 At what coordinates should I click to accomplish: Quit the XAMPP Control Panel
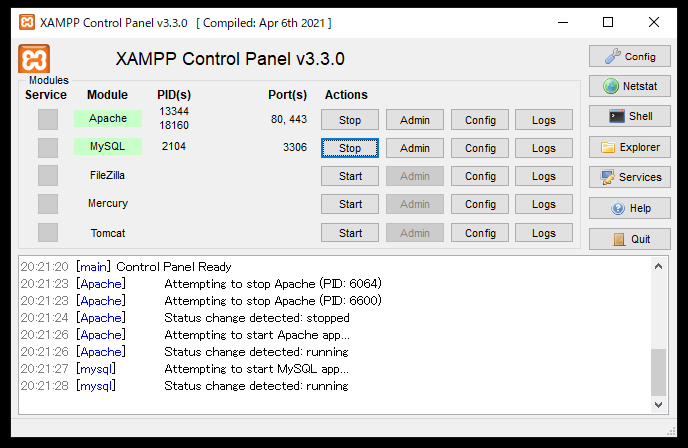629,239
